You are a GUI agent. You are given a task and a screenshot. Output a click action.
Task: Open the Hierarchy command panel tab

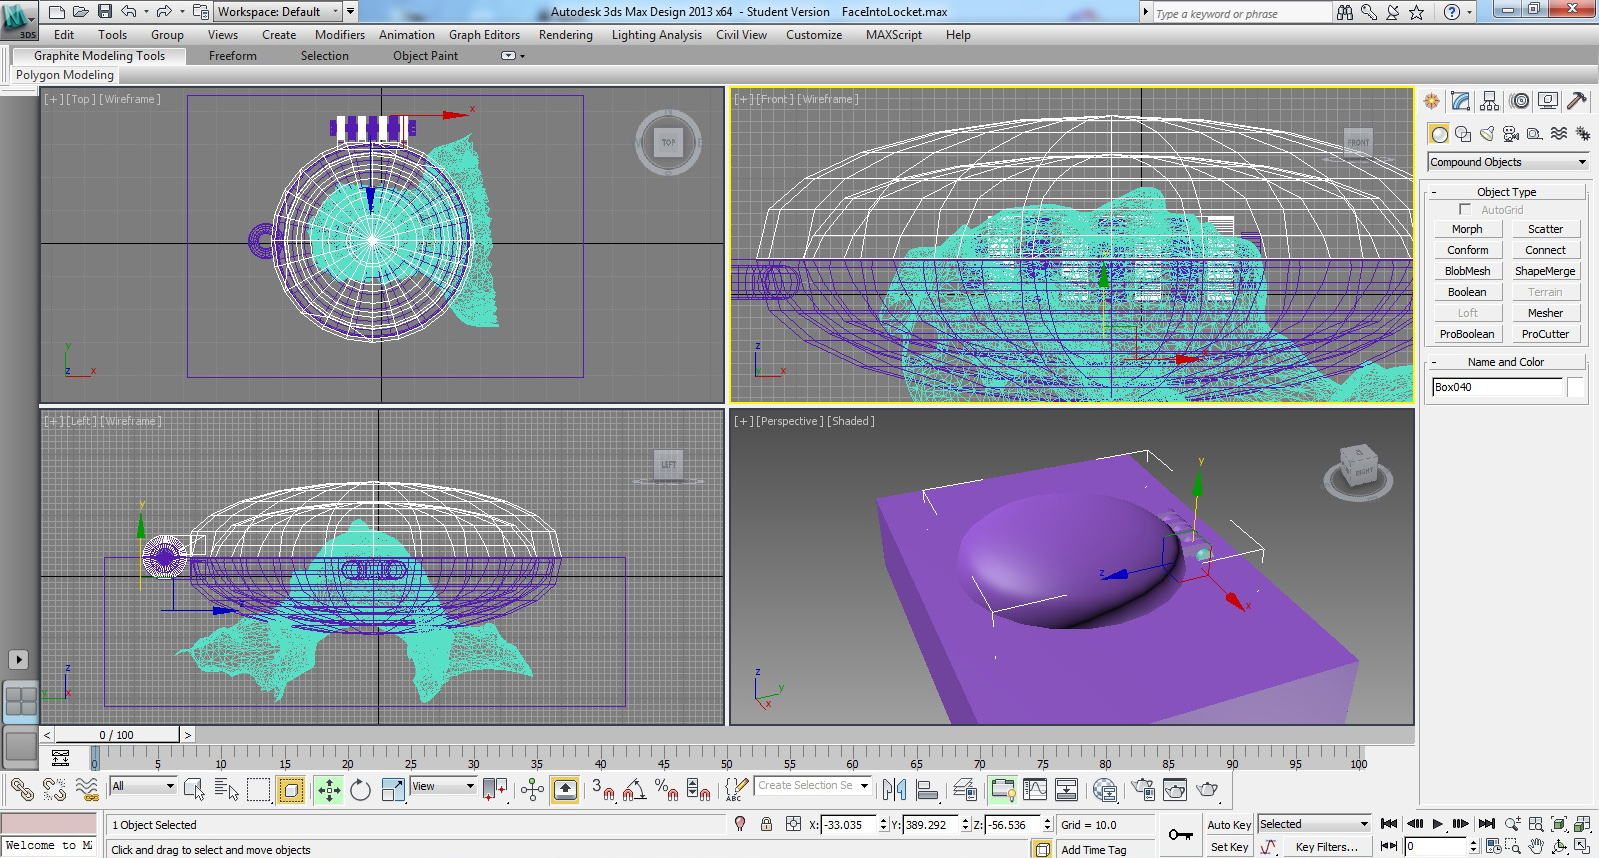pyautogui.click(x=1490, y=100)
